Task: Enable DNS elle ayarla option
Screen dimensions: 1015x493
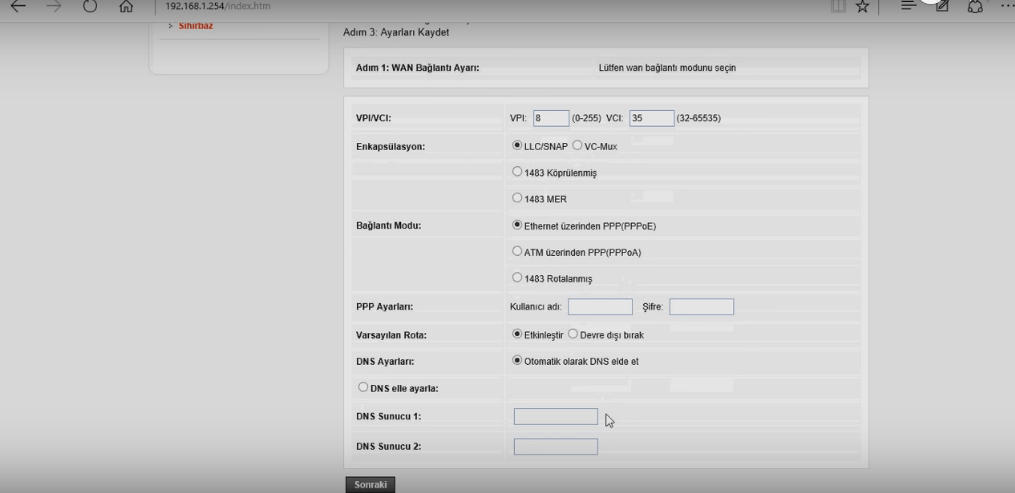Action: click(x=361, y=388)
